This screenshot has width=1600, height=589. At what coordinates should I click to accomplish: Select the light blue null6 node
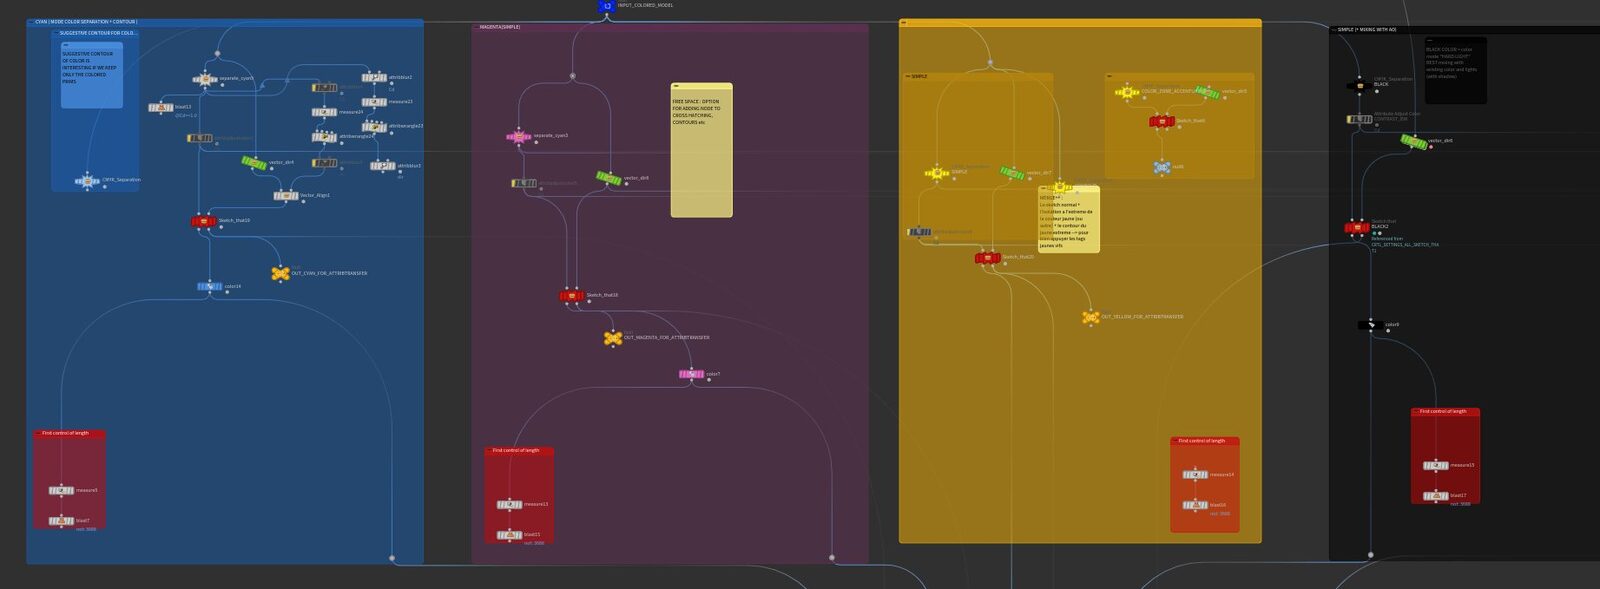1162,167
